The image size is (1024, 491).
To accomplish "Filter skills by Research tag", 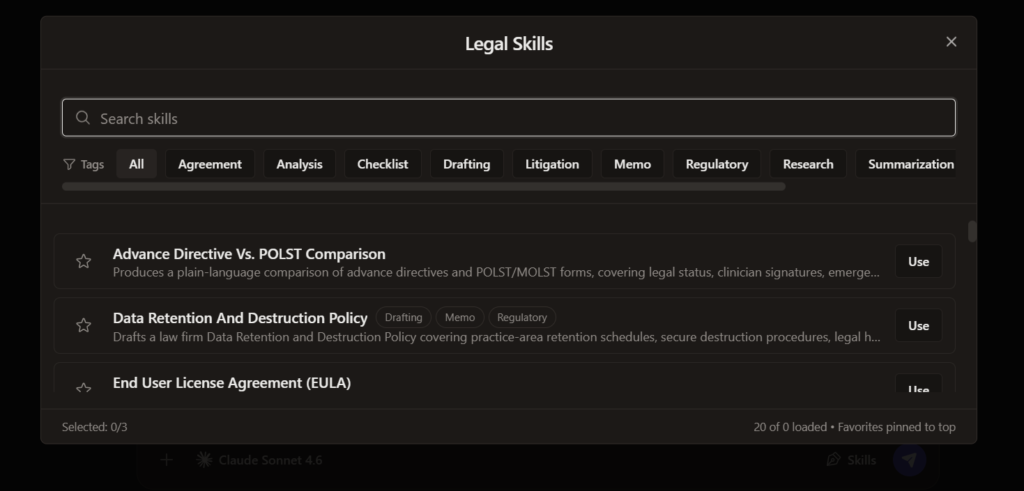I will (x=808, y=164).
